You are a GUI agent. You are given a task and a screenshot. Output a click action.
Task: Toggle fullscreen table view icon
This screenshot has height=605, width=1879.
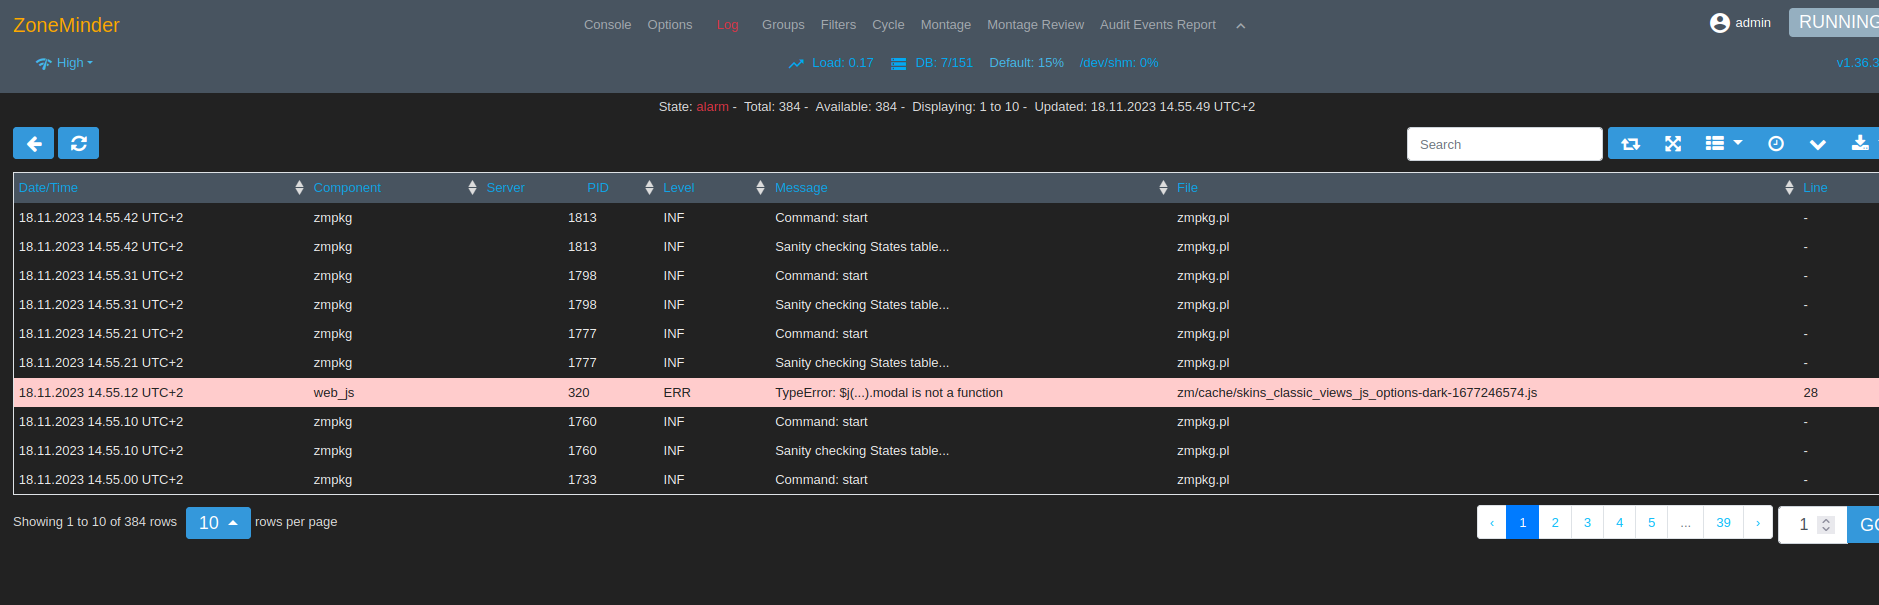coord(1673,144)
